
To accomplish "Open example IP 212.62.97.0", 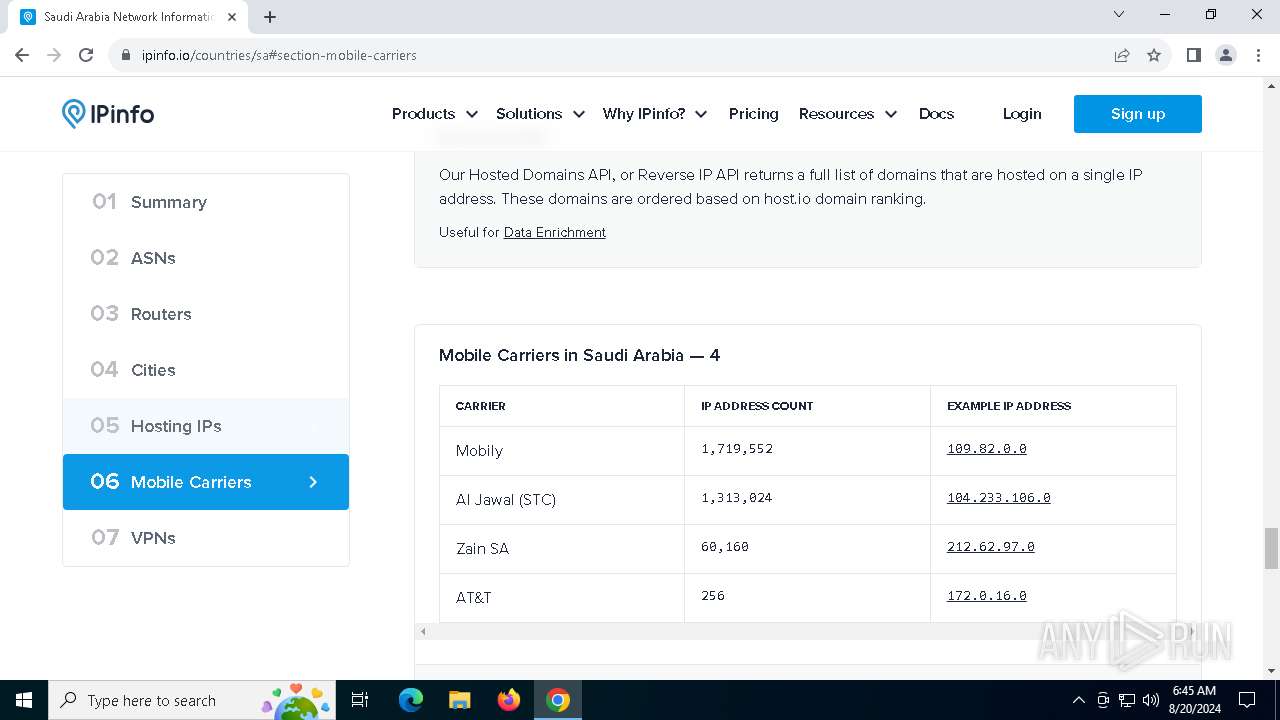I will click(x=990, y=547).
